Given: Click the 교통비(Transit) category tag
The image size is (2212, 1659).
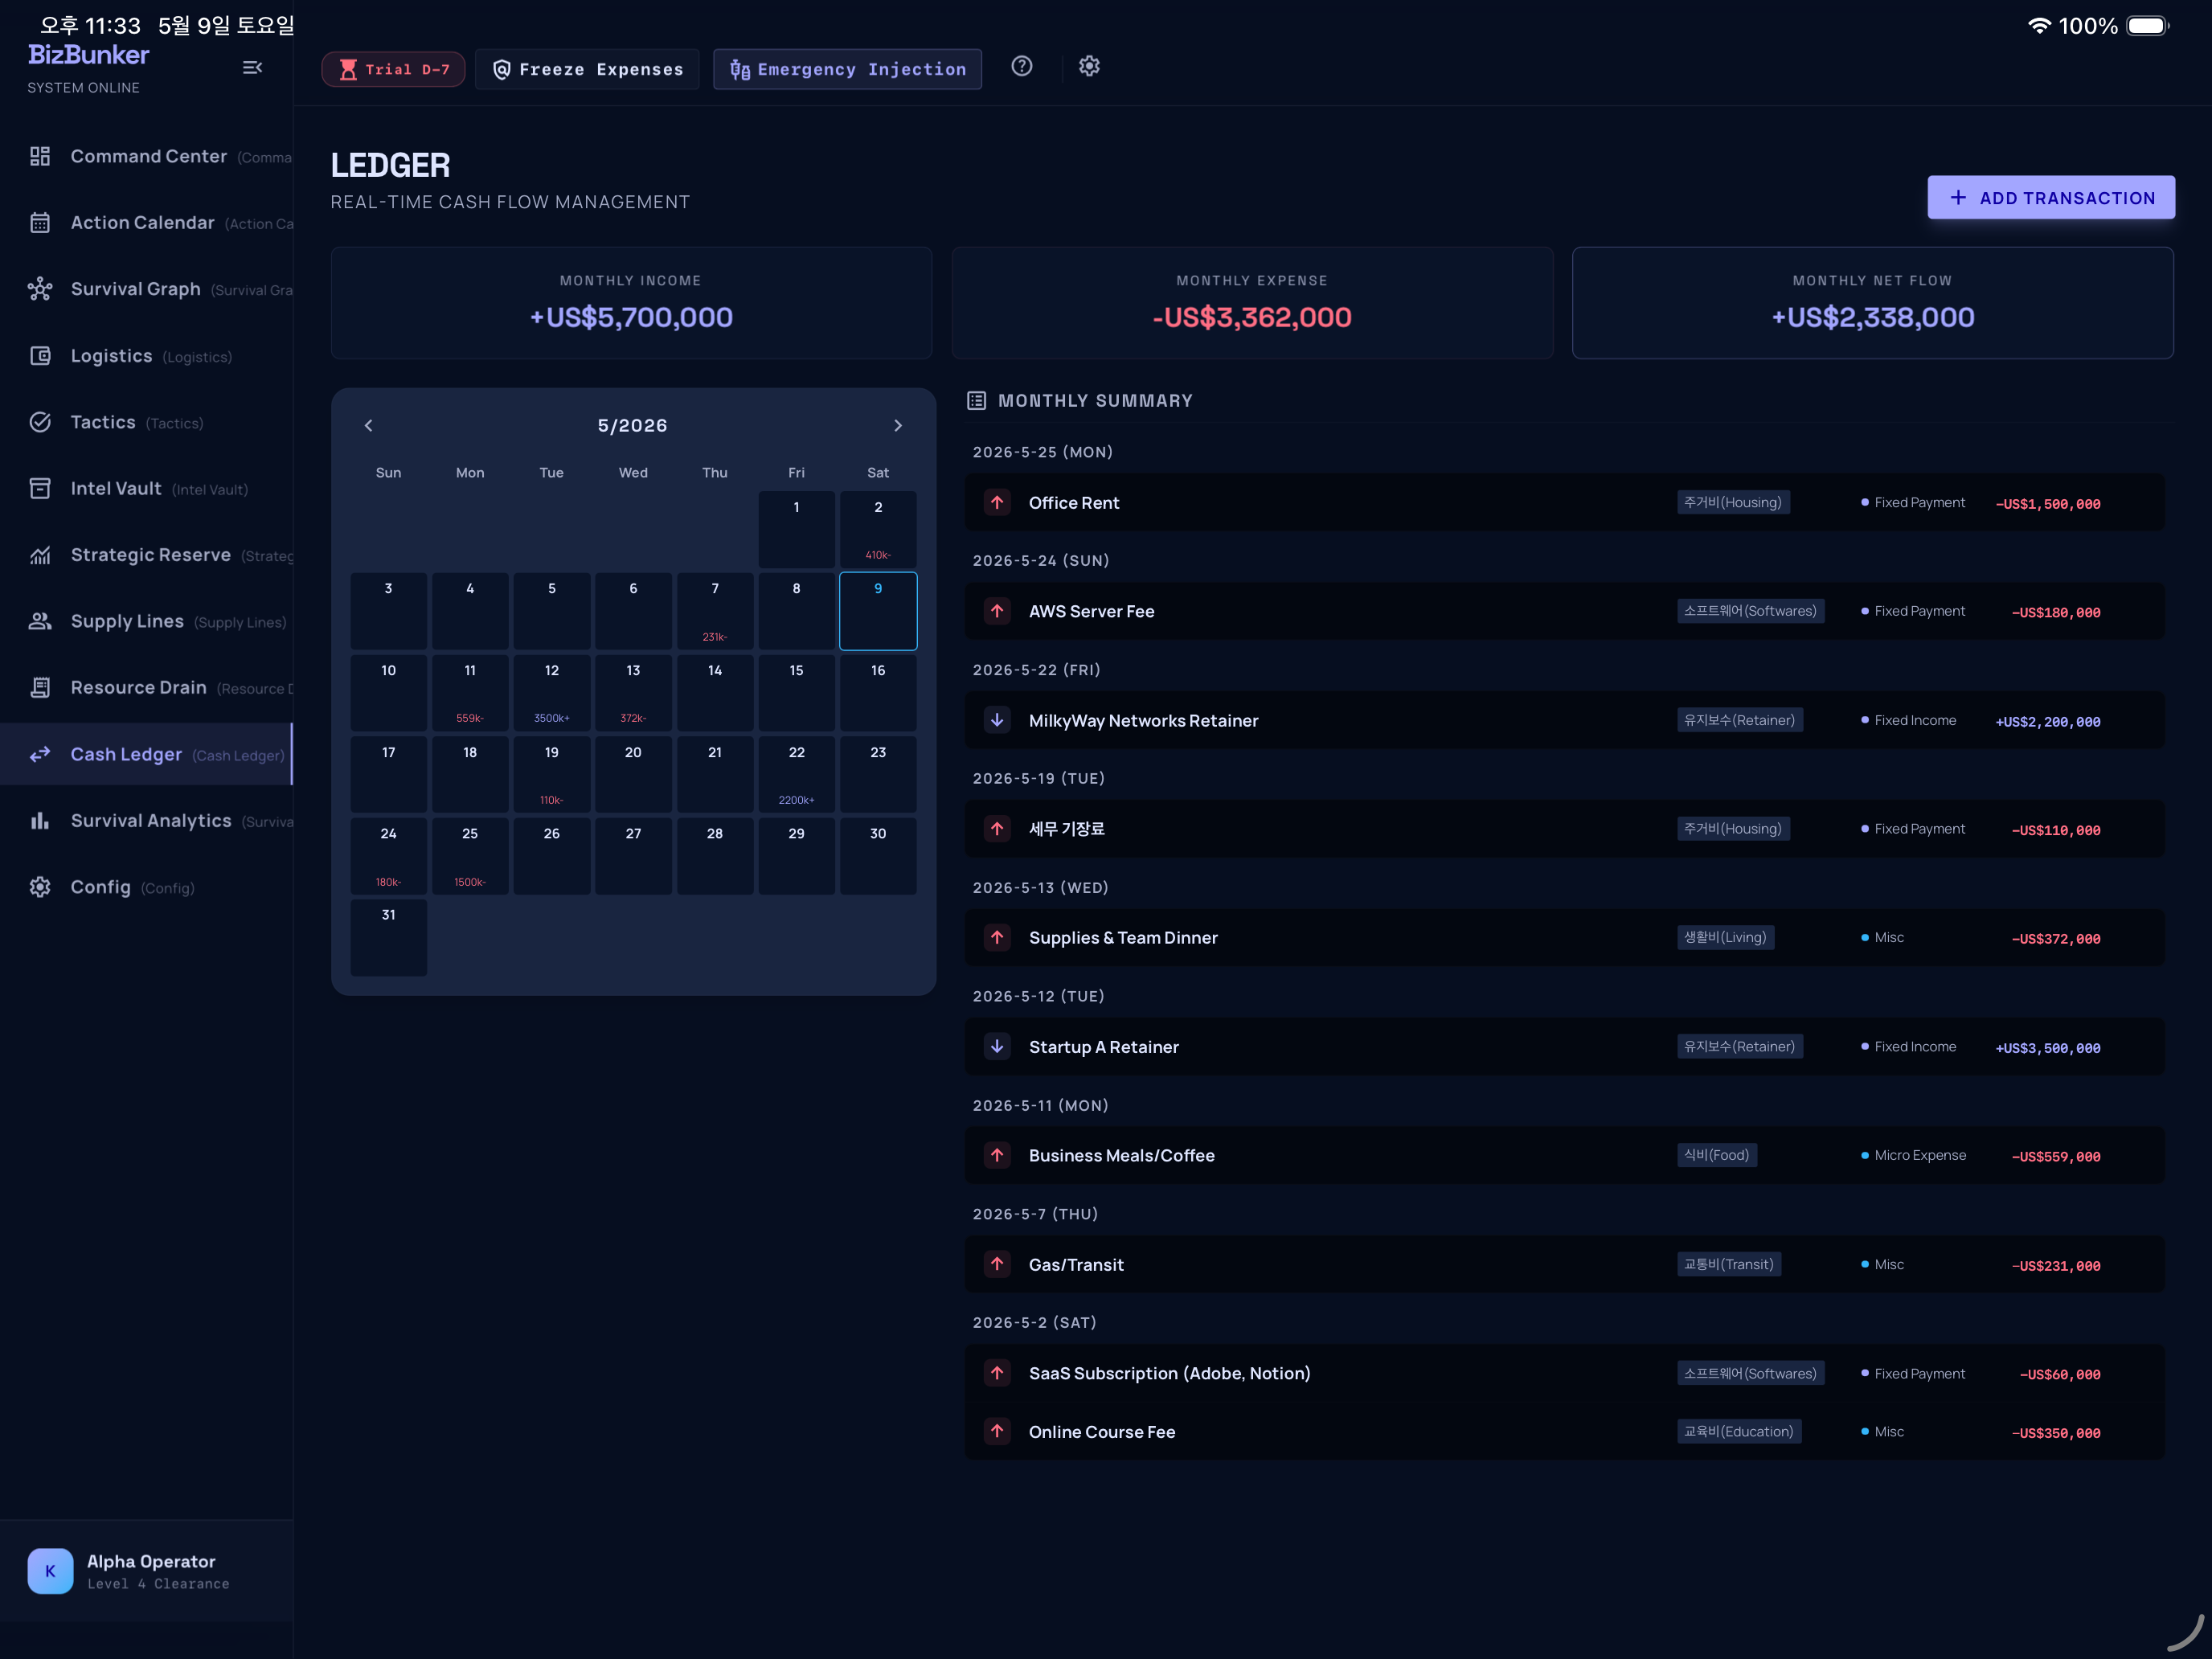Looking at the screenshot, I should pos(1729,1264).
